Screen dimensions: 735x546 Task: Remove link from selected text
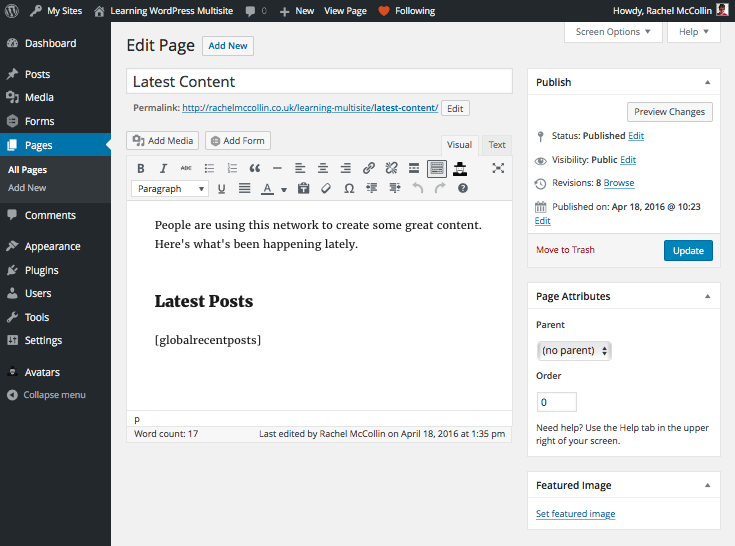click(x=391, y=168)
